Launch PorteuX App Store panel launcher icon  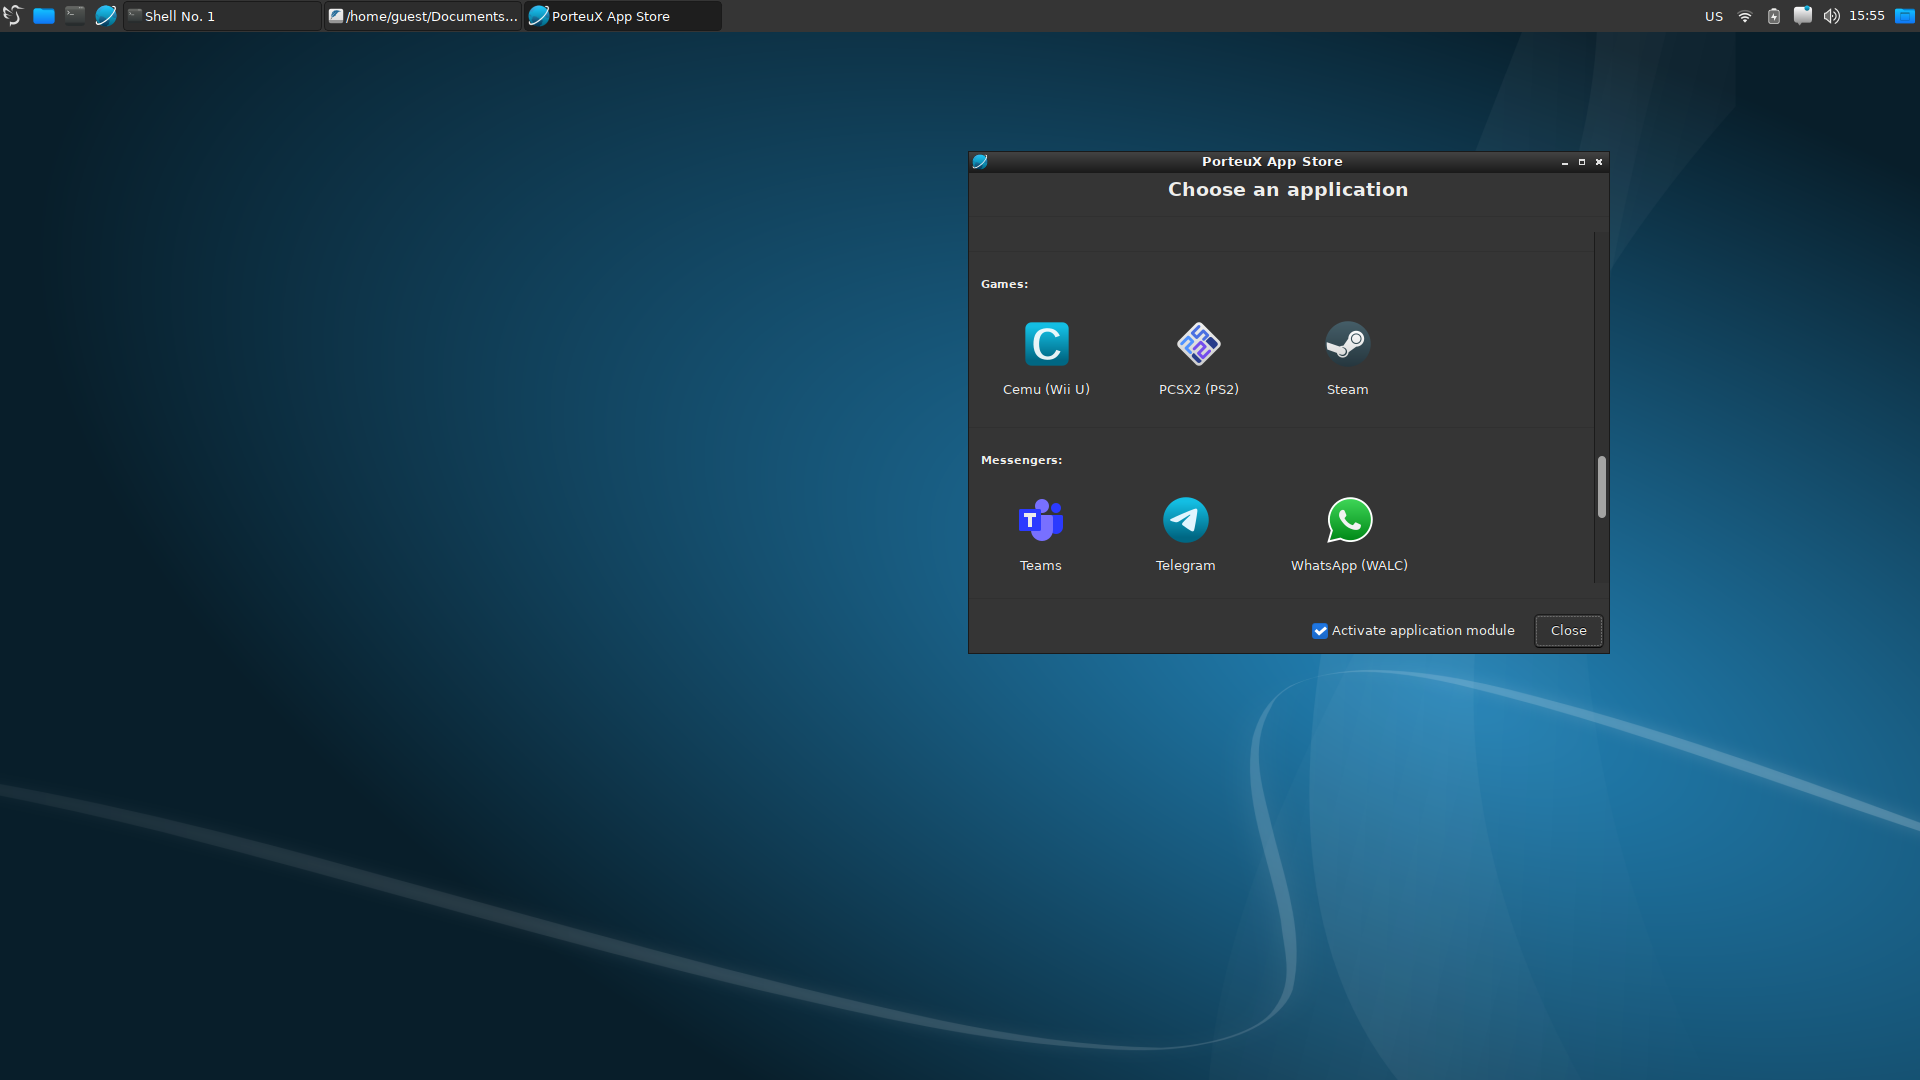(105, 16)
